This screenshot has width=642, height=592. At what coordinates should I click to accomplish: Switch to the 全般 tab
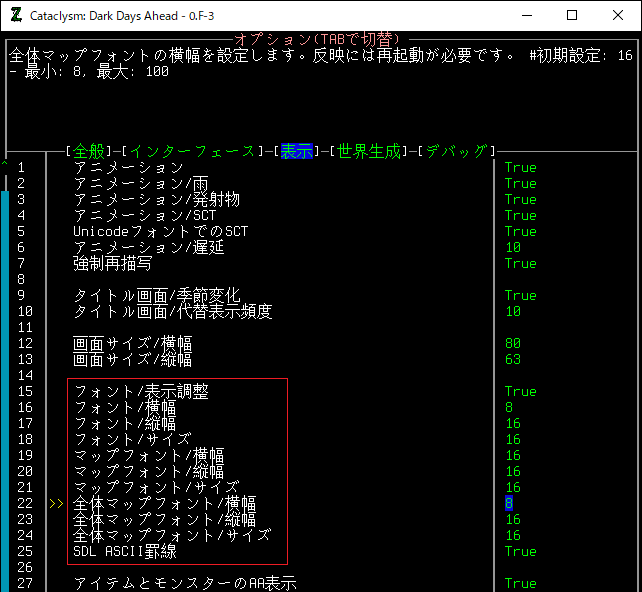tap(89, 151)
